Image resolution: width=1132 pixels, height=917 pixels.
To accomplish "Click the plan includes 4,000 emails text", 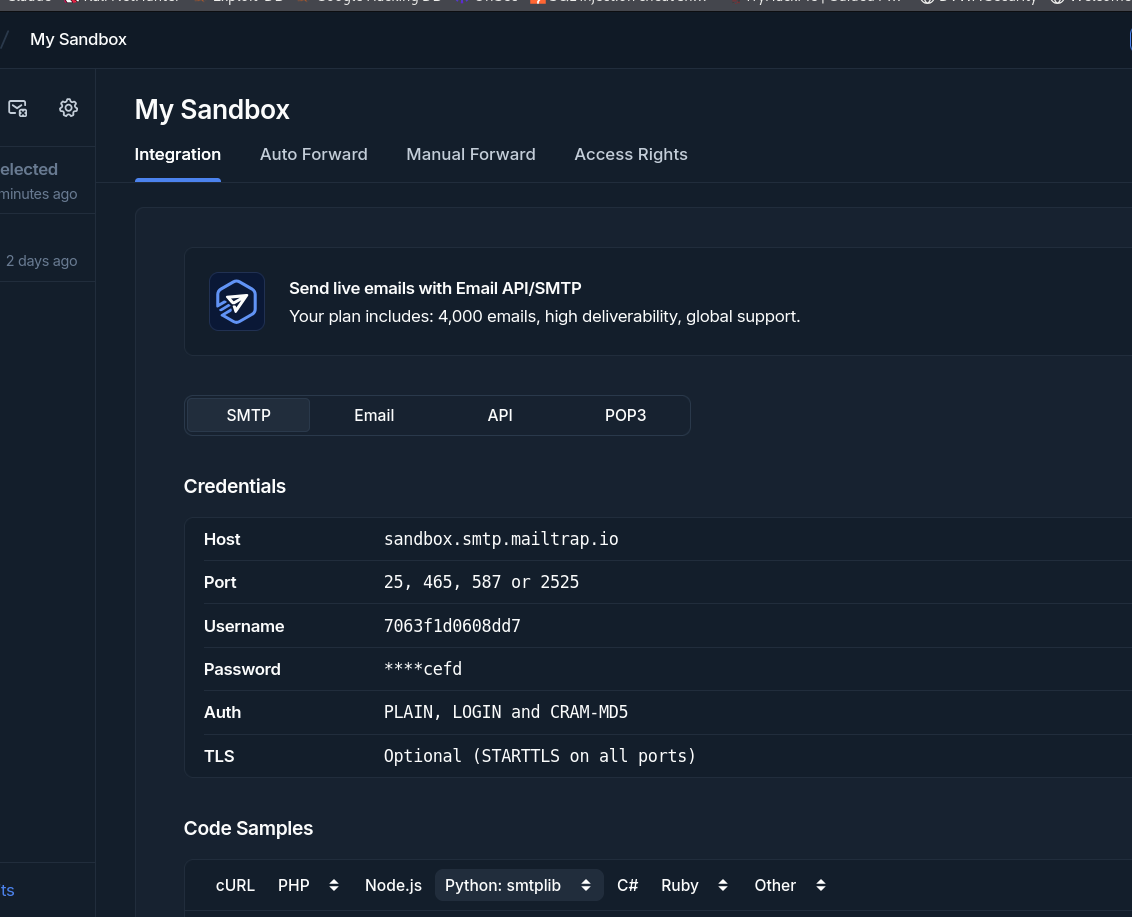I will coord(545,316).
